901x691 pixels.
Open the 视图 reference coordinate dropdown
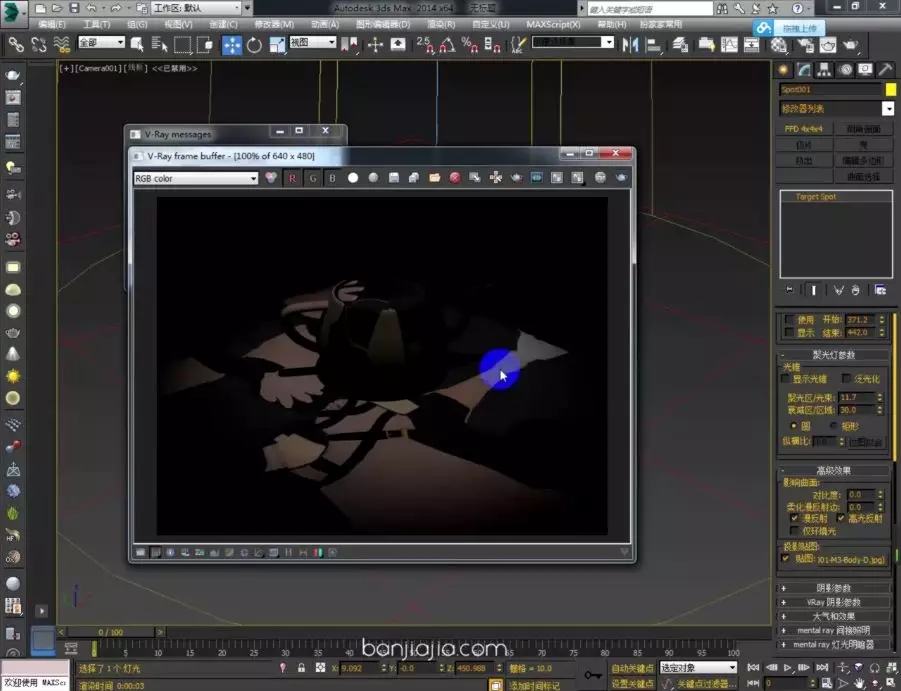tap(313, 43)
